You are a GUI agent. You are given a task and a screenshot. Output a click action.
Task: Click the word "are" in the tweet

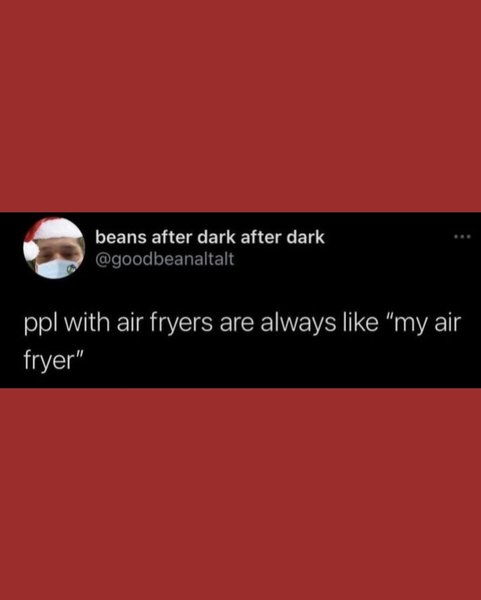click(x=236, y=324)
